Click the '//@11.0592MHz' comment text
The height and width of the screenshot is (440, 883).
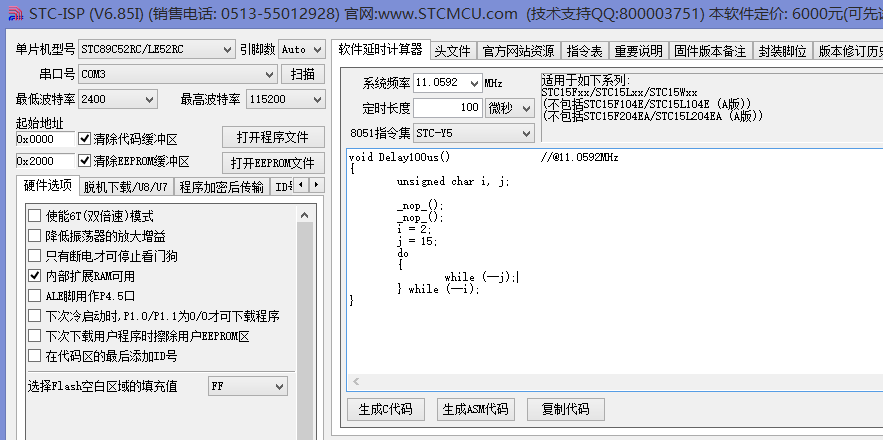579,158
